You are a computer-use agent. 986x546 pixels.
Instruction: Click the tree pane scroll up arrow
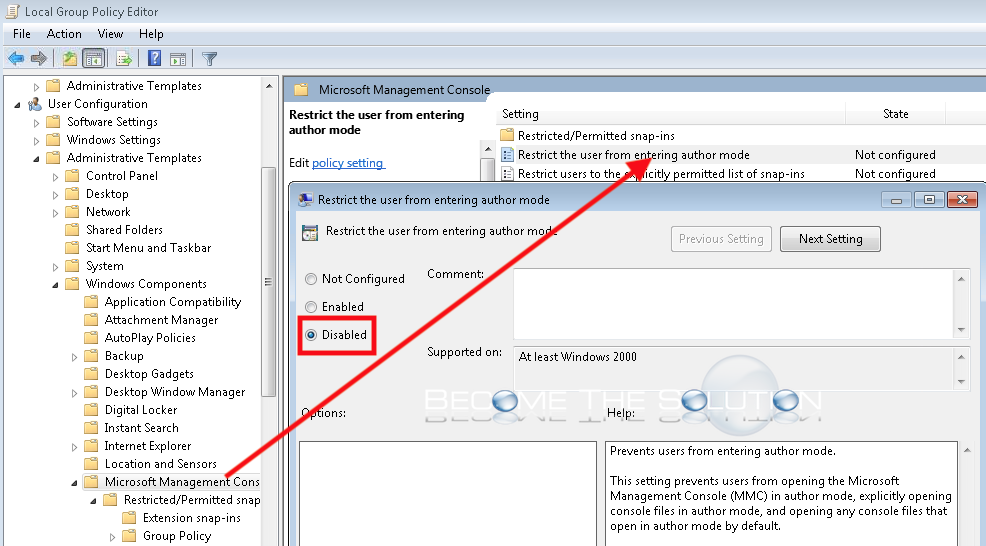click(269, 86)
